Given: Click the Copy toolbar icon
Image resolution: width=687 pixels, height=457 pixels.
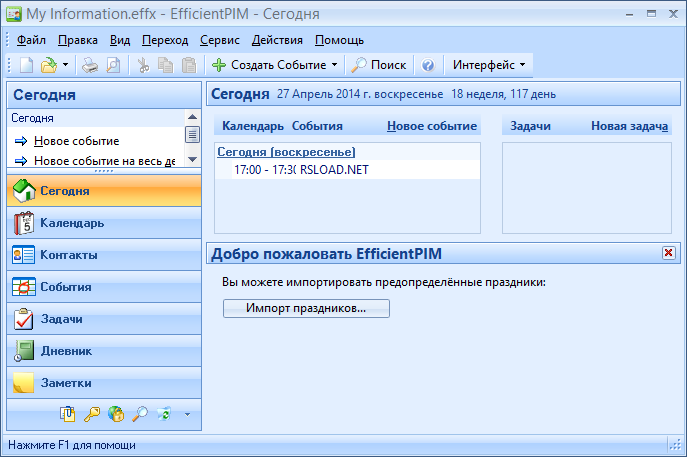Looking at the screenshot, I should (166, 65).
